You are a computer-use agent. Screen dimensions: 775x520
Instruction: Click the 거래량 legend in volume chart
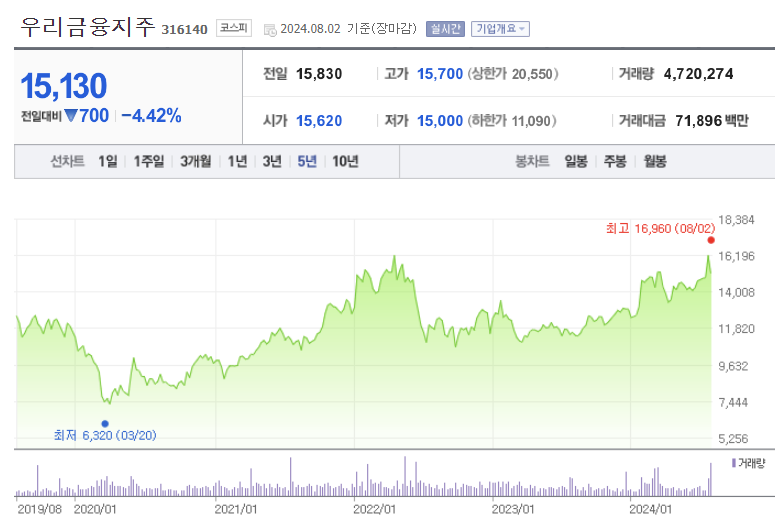point(748,463)
